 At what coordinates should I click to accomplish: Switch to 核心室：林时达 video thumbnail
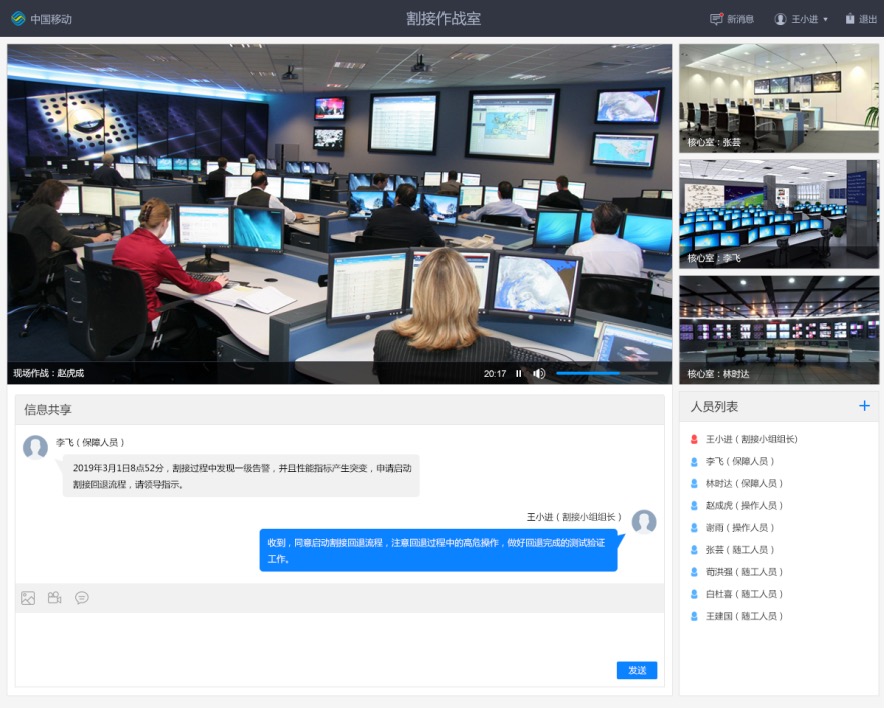pyautogui.click(x=778, y=330)
